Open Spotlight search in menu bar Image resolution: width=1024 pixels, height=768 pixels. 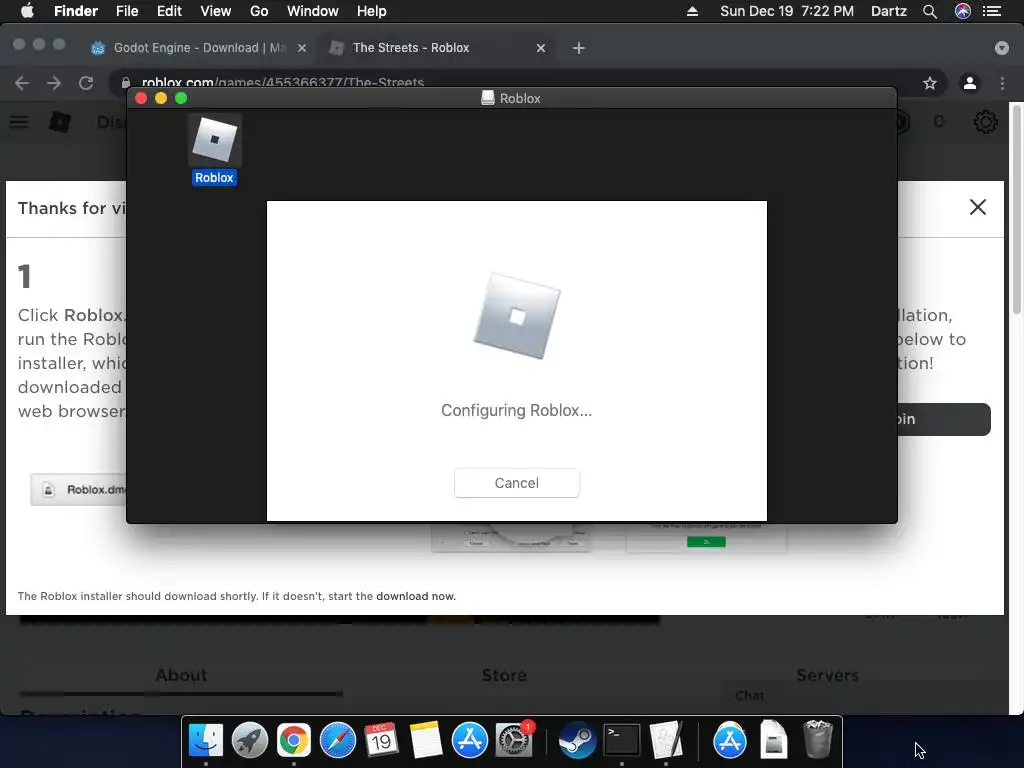click(x=930, y=11)
